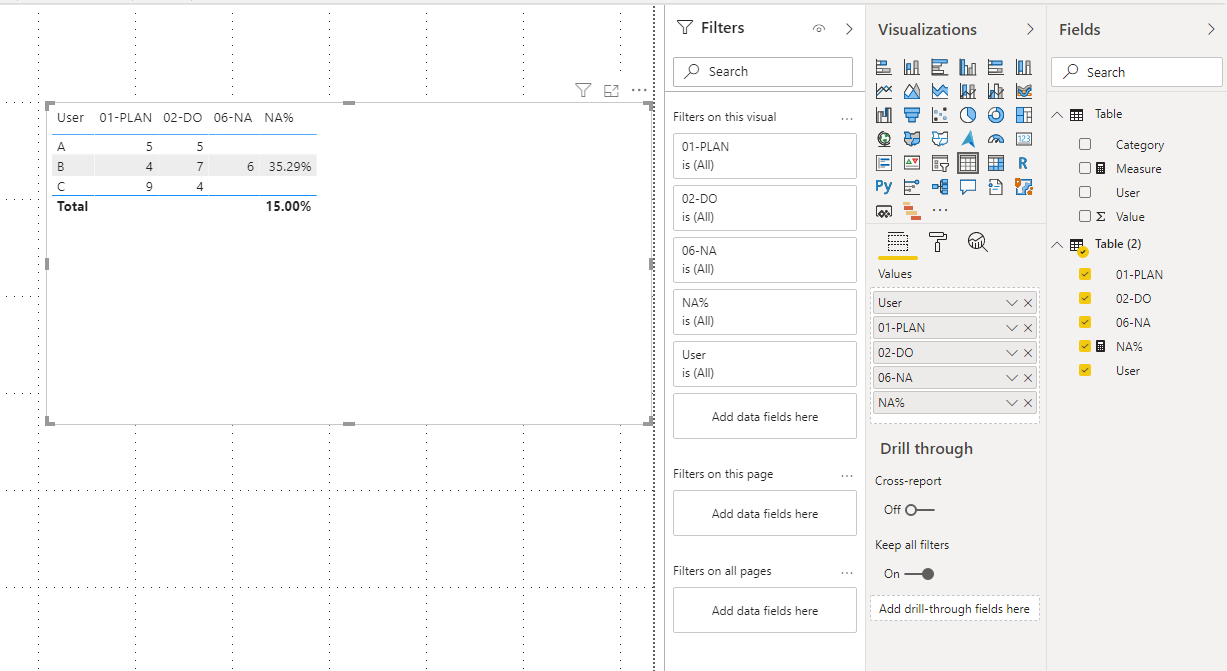Image resolution: width=1227 pixels, height=671 pixels.
Task: Select the gauge visual
Action: (996, 139)
